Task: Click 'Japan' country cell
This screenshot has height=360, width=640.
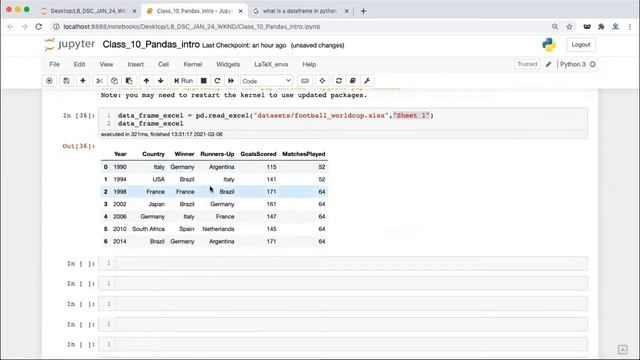Action: [x=156, y=204]
